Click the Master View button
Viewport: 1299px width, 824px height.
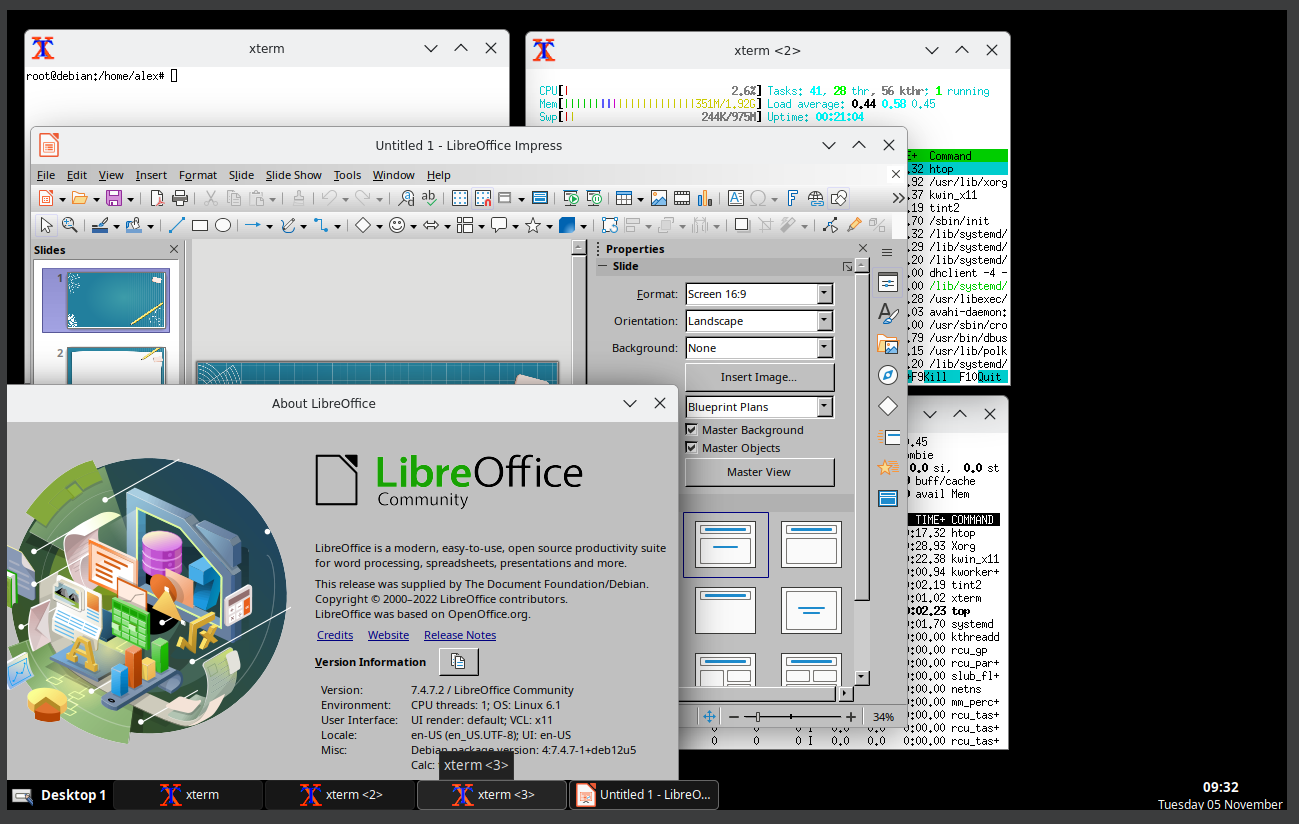[759, 472]
